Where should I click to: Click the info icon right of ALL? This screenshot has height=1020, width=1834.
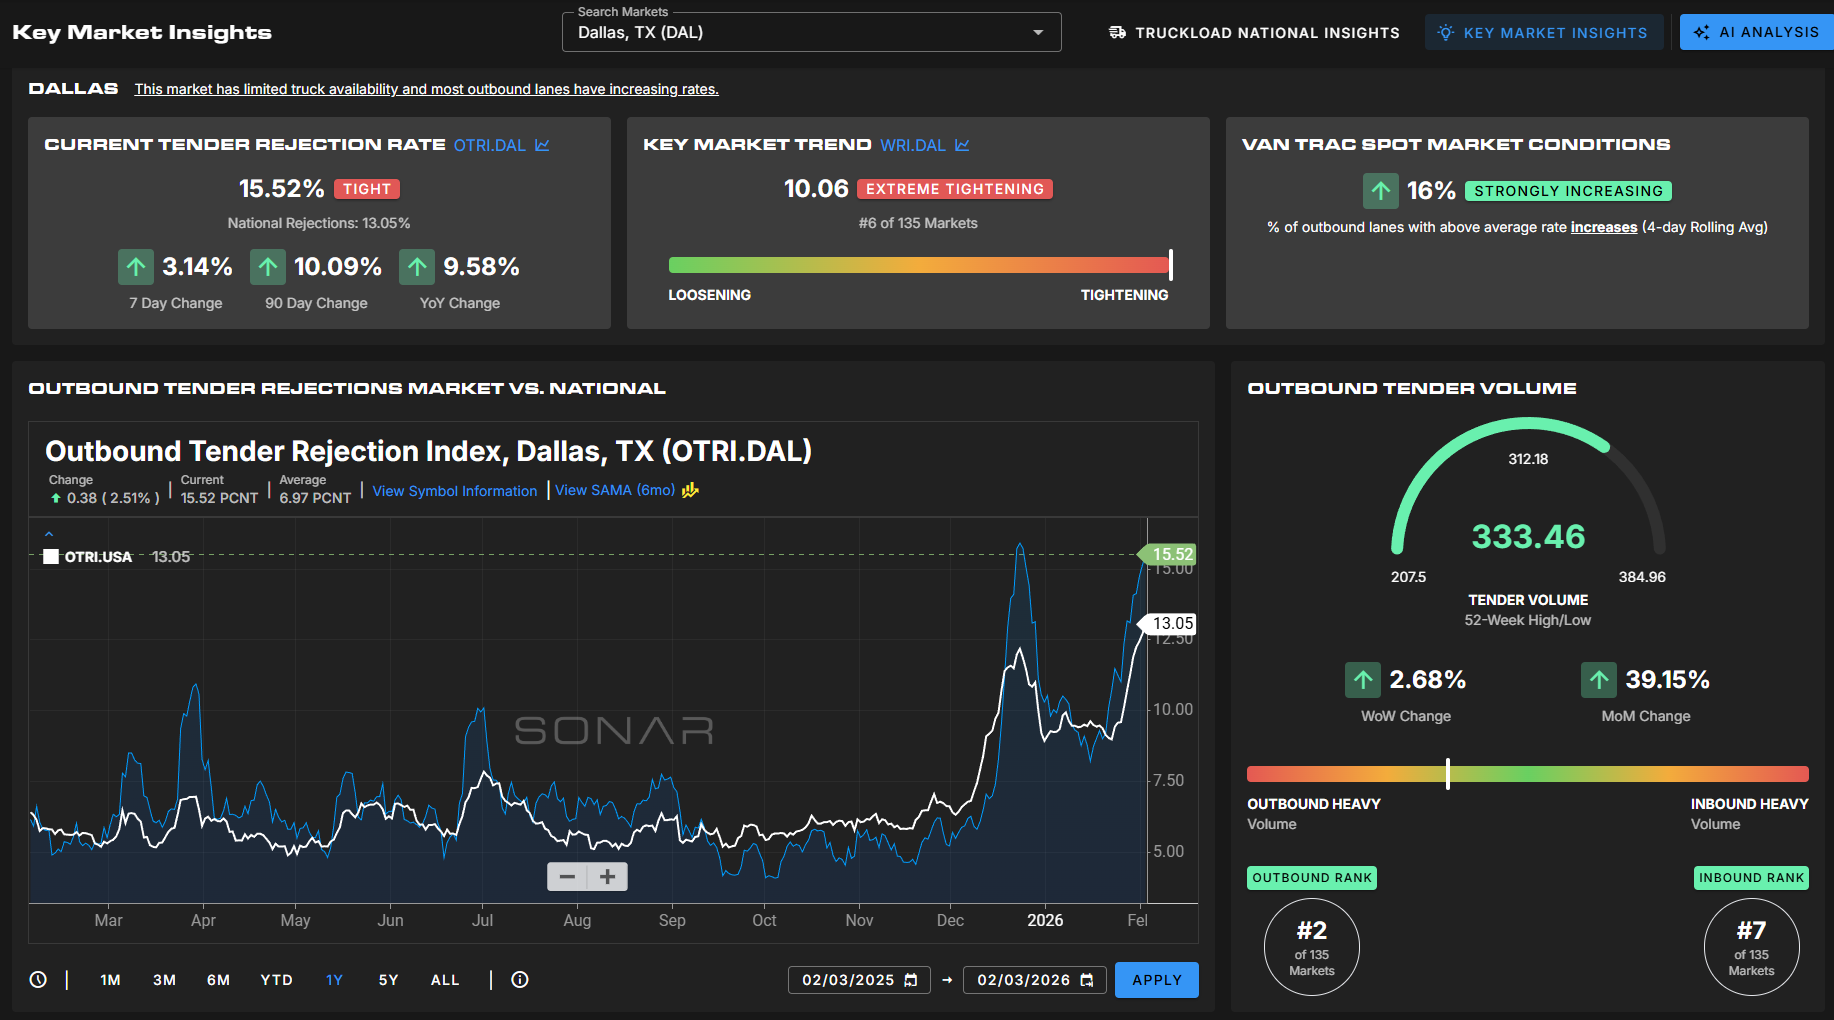520,980
